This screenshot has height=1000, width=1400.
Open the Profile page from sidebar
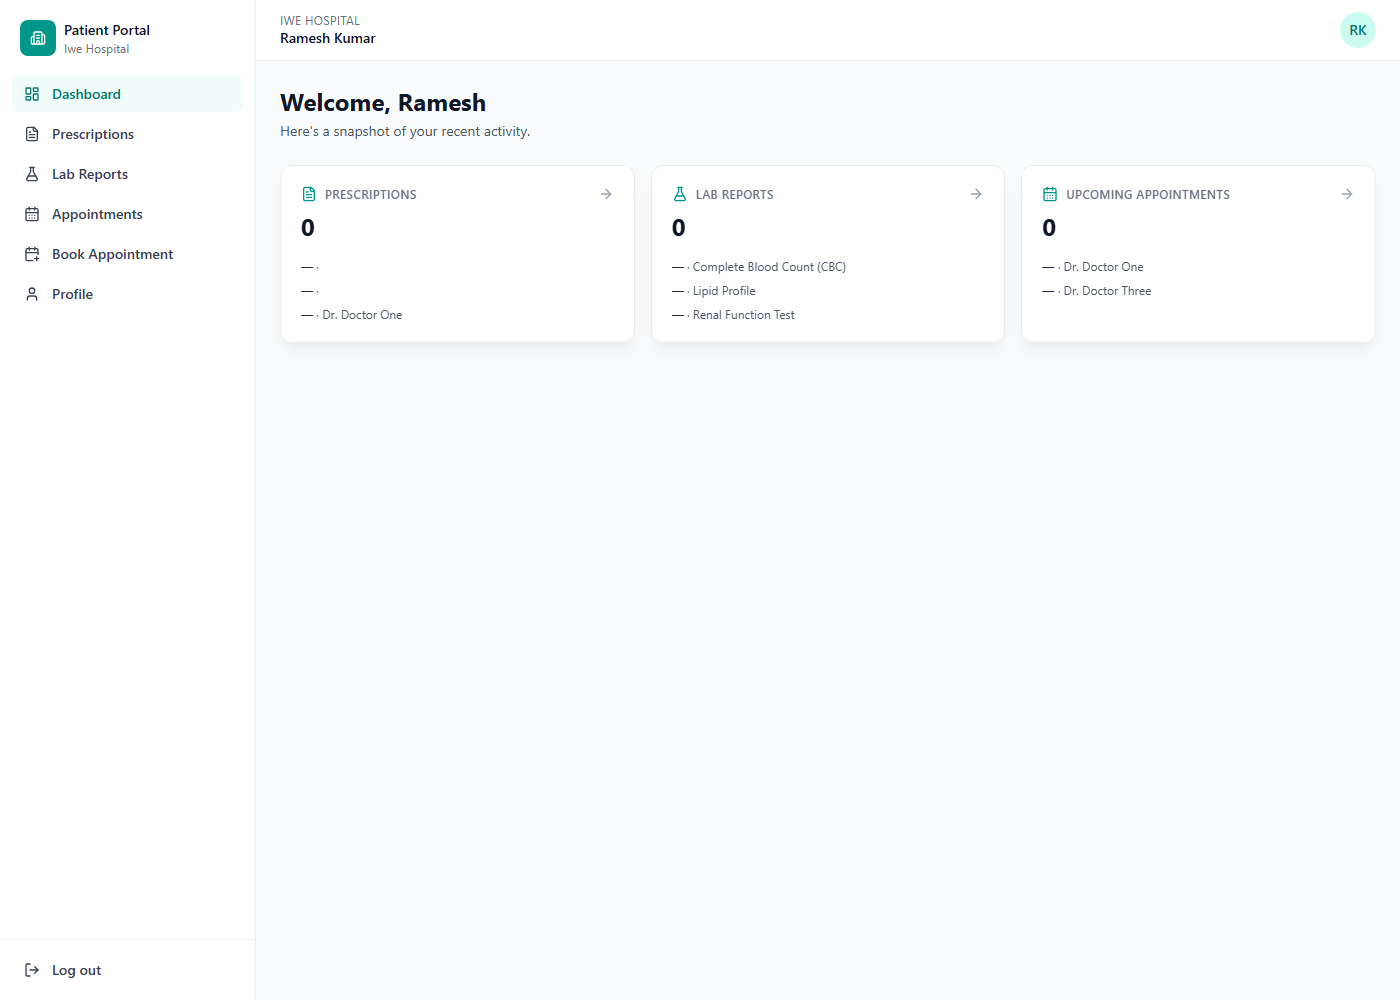(x=127, y=294)
